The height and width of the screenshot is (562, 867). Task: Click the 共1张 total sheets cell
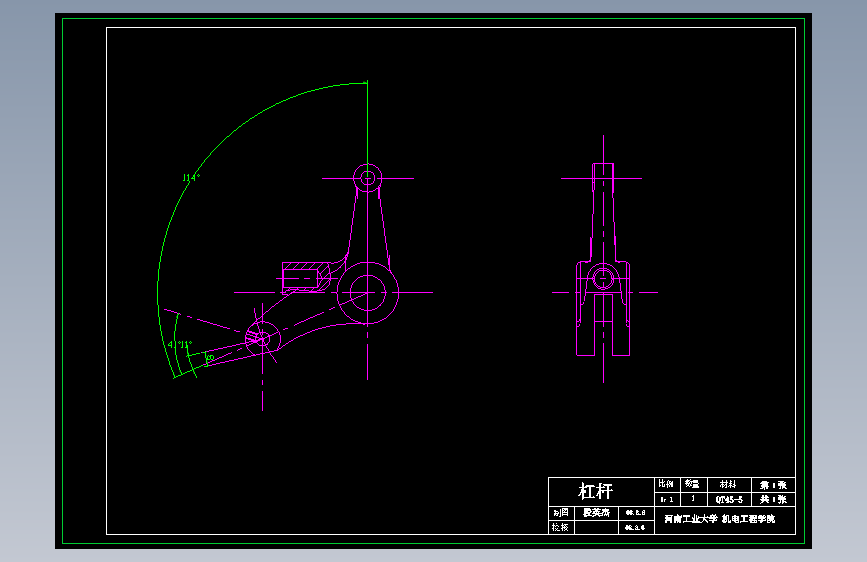pos(773,499)
